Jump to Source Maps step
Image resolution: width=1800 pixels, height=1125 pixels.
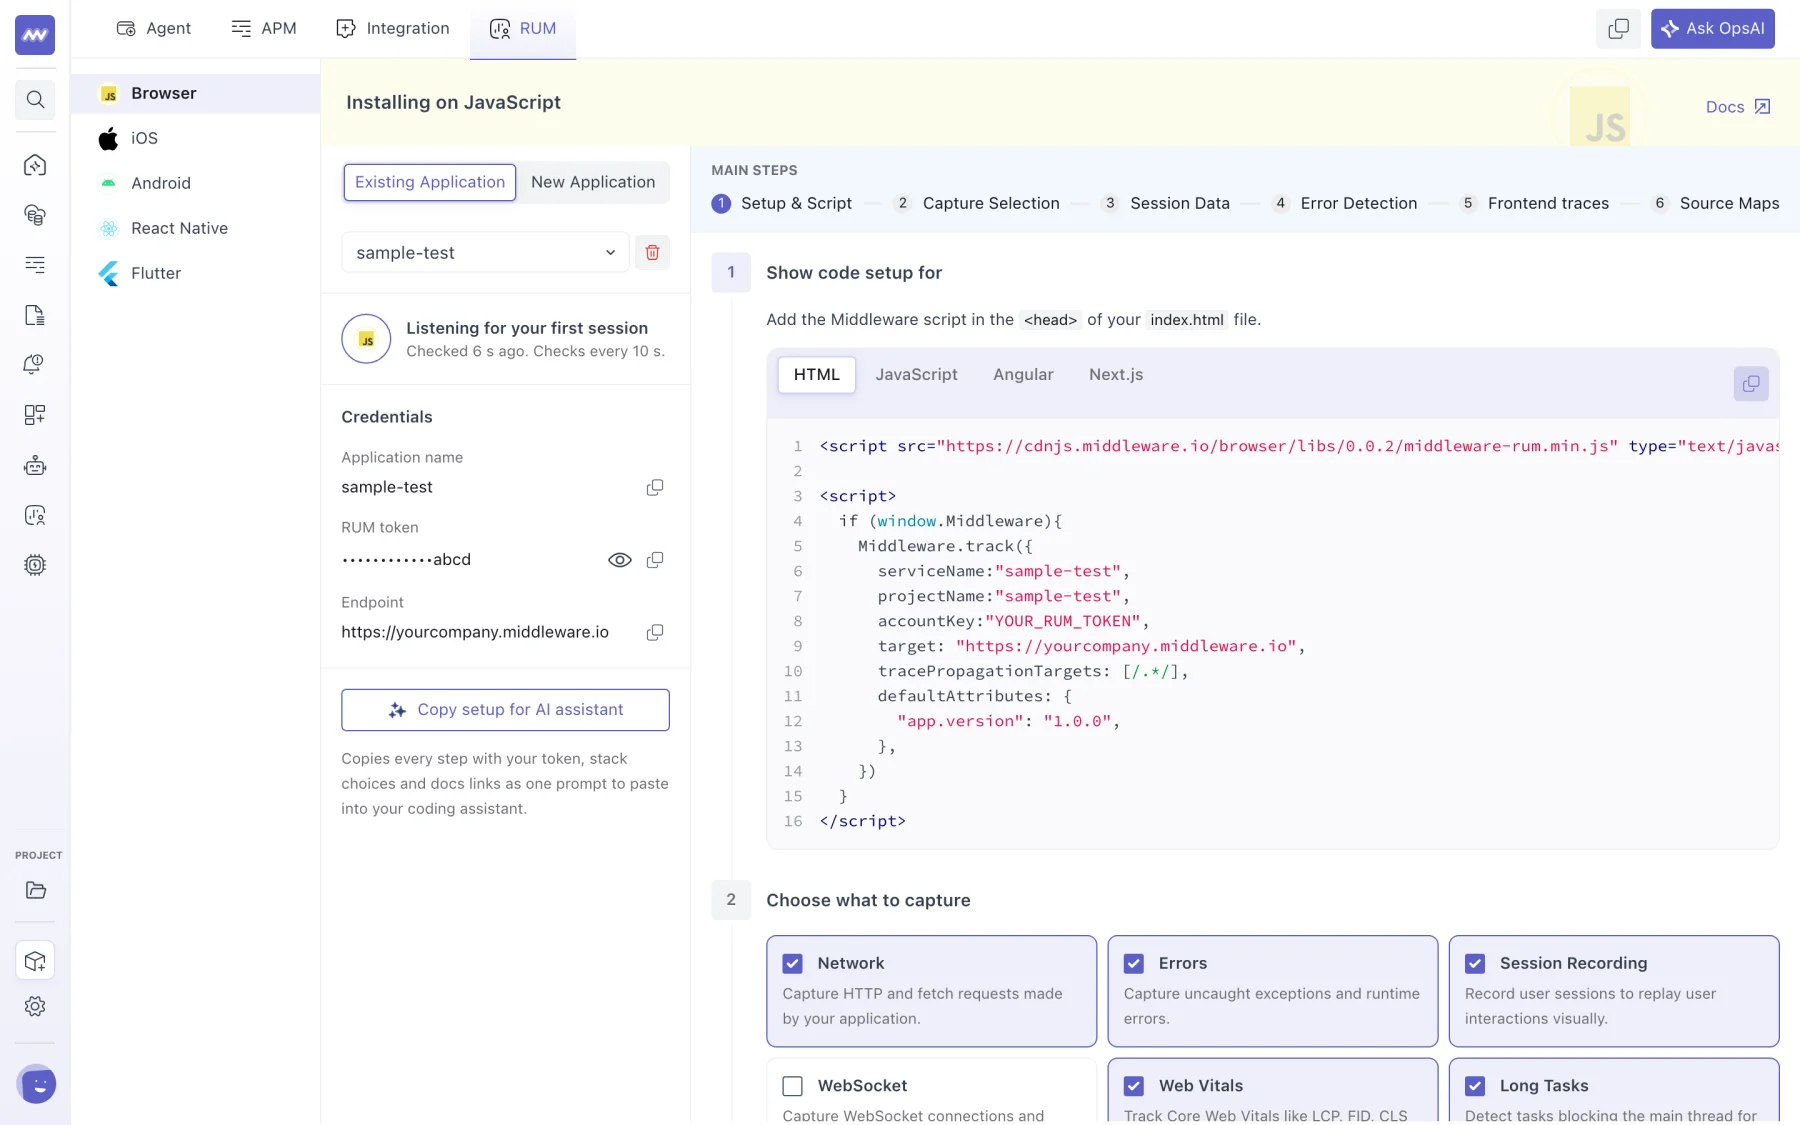click(1715, 203)
